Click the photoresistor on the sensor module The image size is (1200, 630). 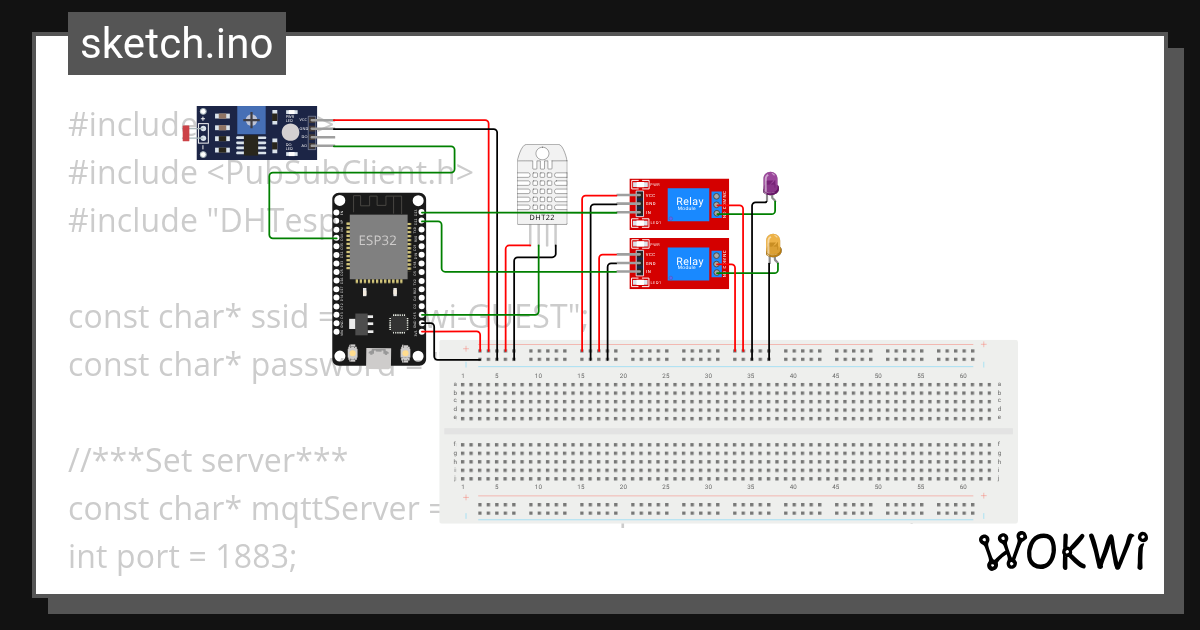pyautogui.click(x=187, y=132)
